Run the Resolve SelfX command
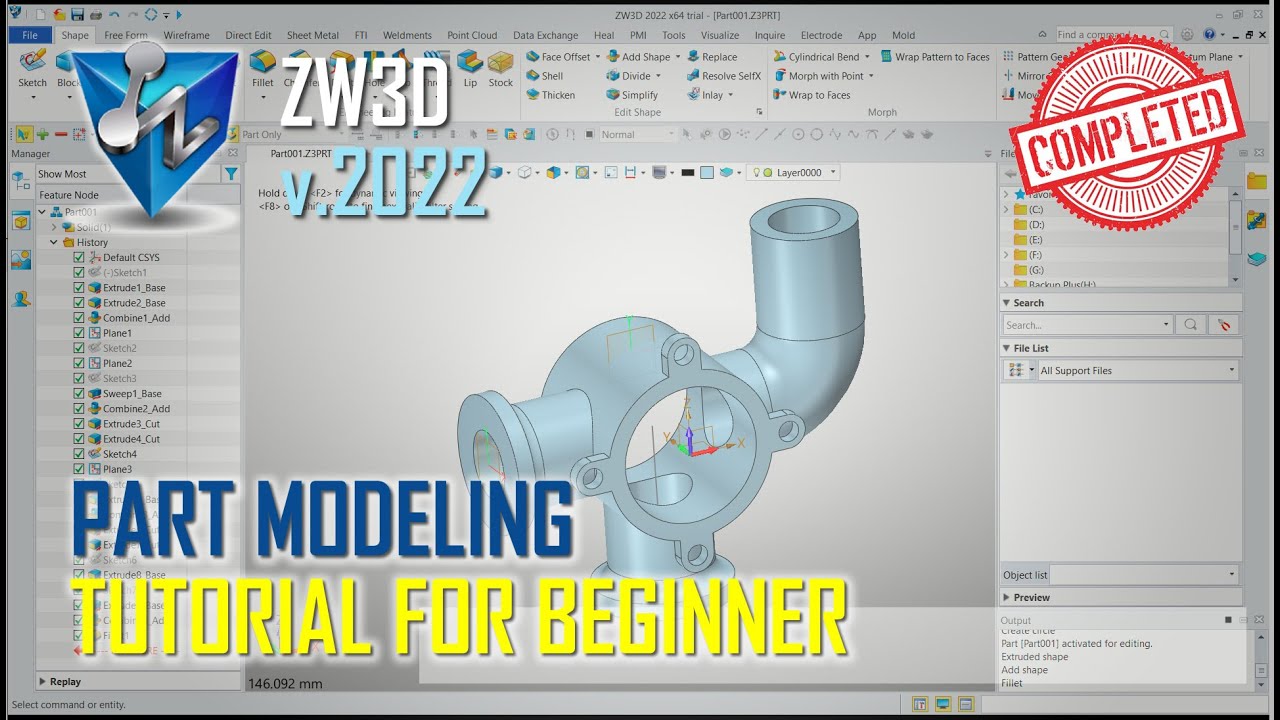Viewport: 1280px width, 720px height. pos(723,76)
